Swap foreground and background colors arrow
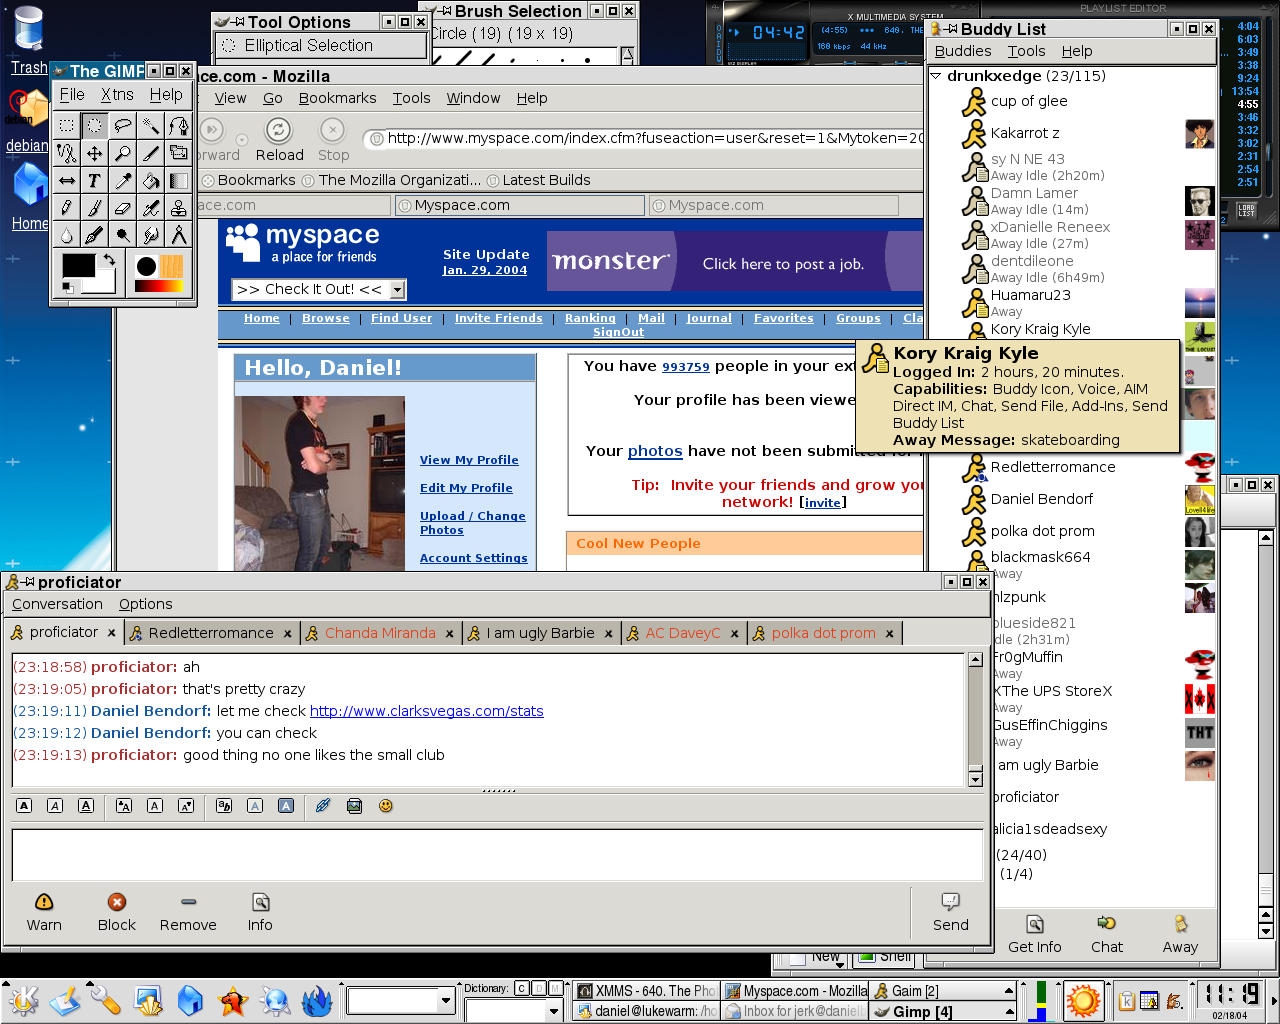Viewport: 1280px width, 1024px height. [109, 260]
